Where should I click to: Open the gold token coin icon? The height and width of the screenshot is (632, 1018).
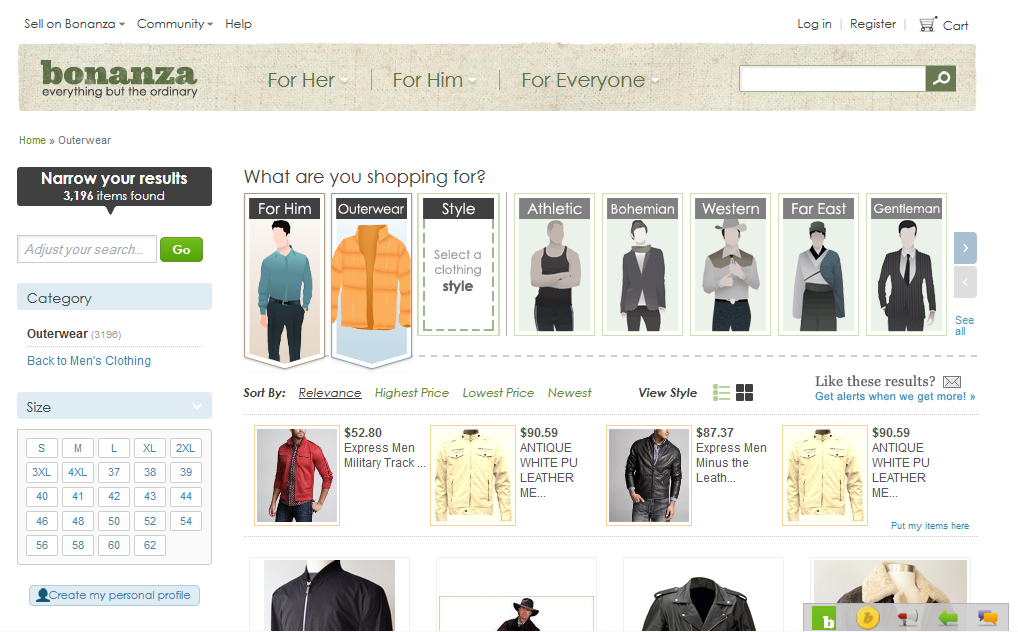[866, 619]
